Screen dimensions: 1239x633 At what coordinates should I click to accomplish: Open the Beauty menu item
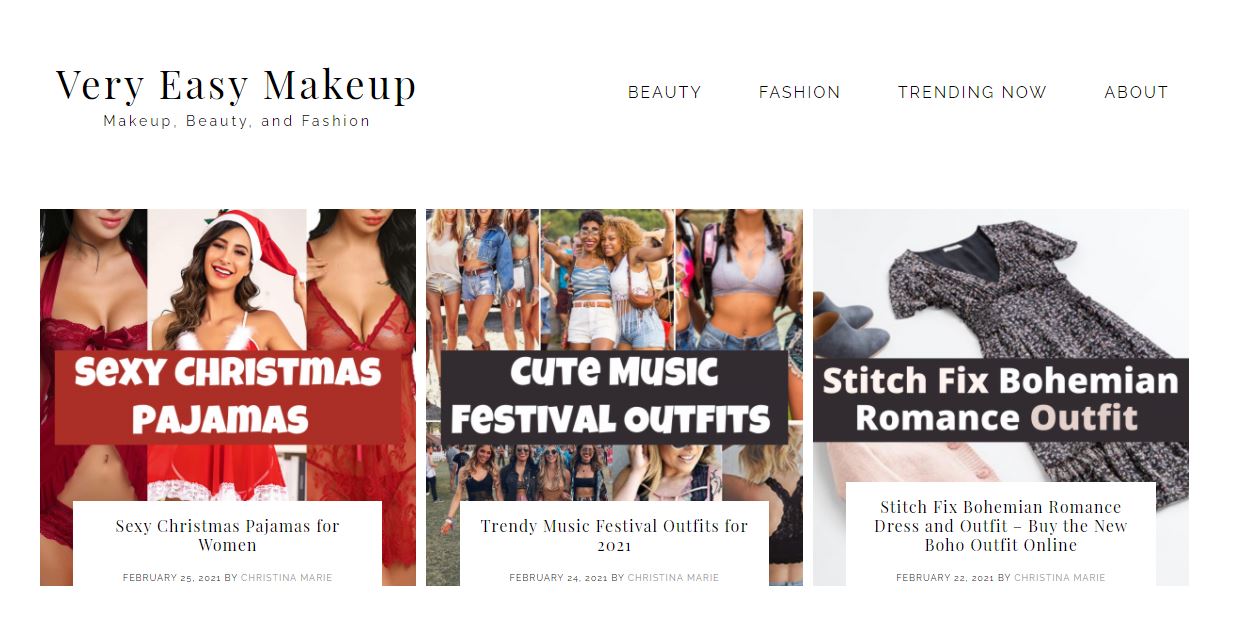[664, 92]
